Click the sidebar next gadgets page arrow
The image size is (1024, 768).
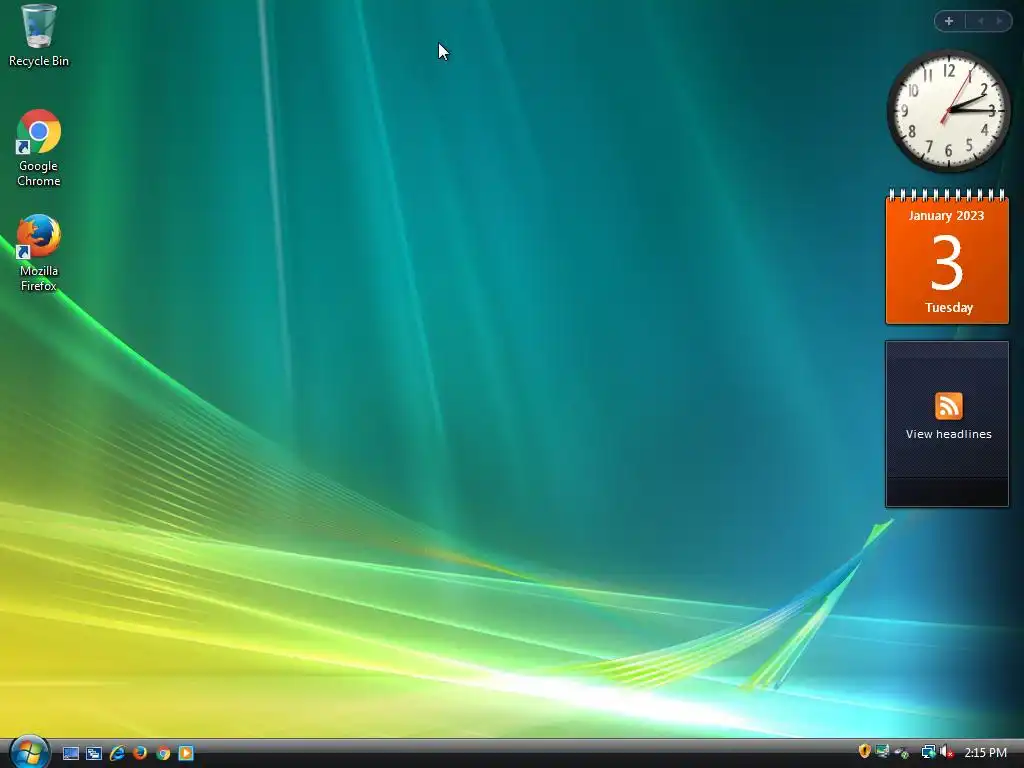(x=999, y=21)
